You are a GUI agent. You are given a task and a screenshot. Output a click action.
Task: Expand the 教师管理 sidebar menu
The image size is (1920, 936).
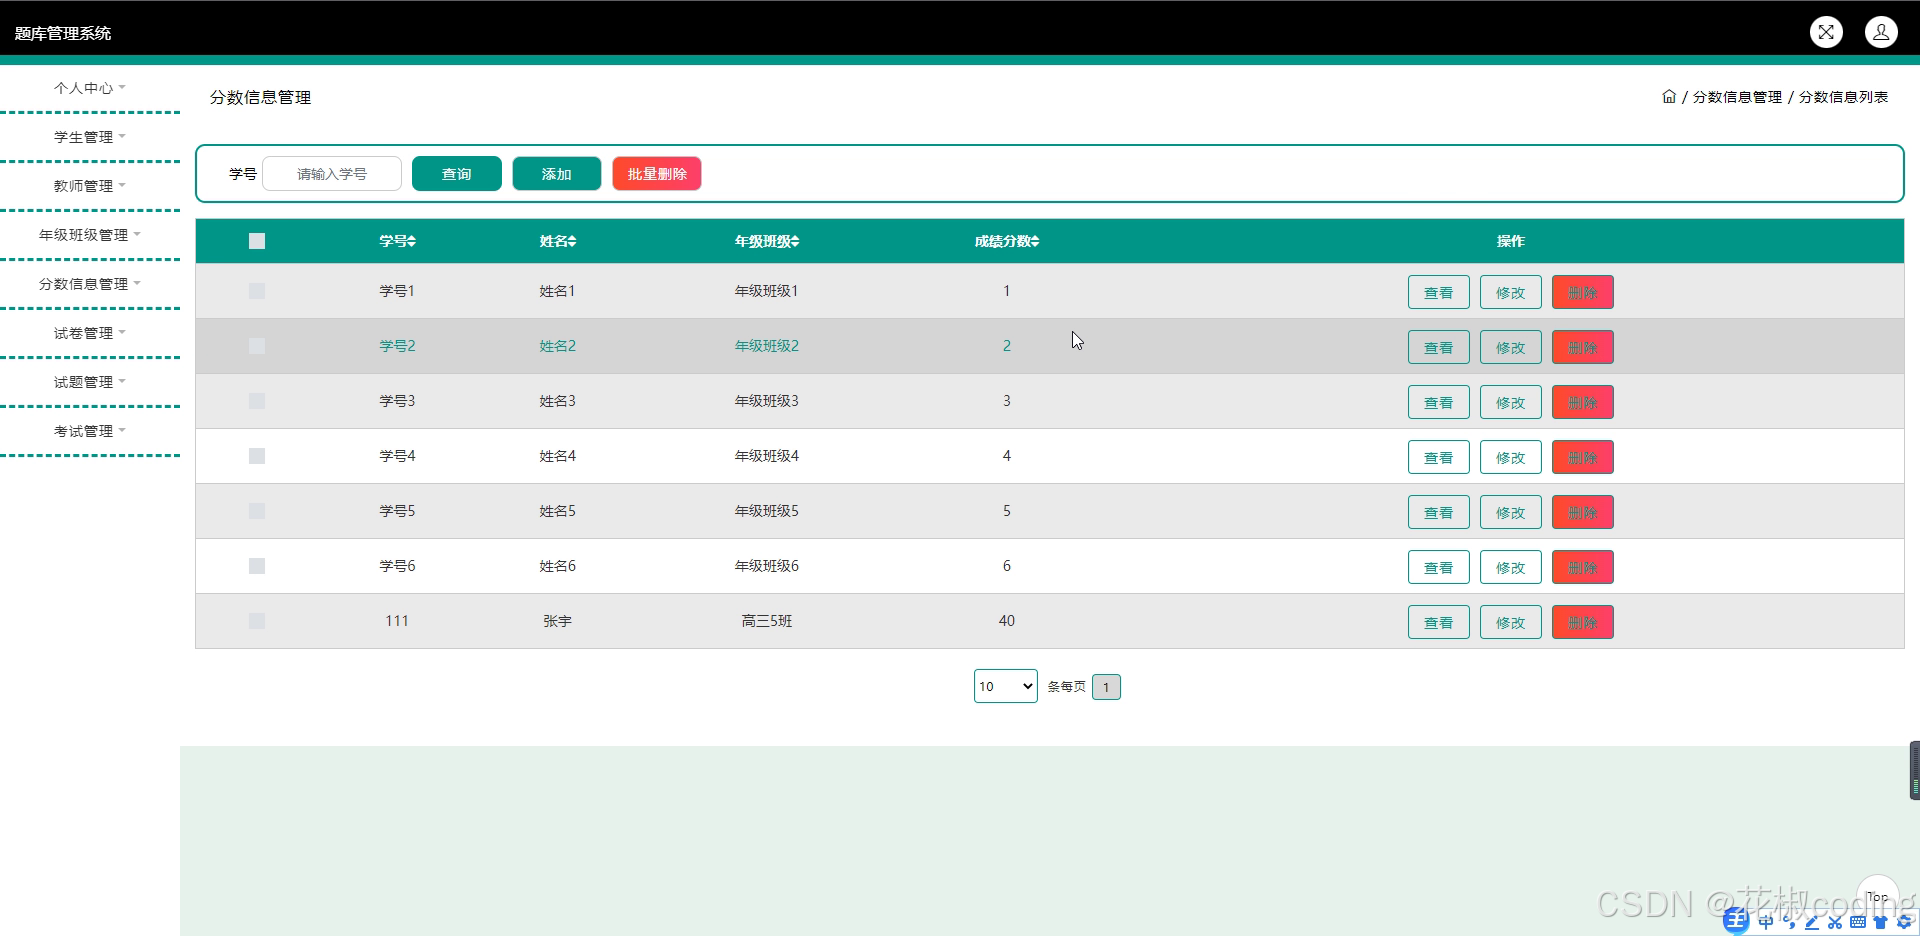pos(90,186)
